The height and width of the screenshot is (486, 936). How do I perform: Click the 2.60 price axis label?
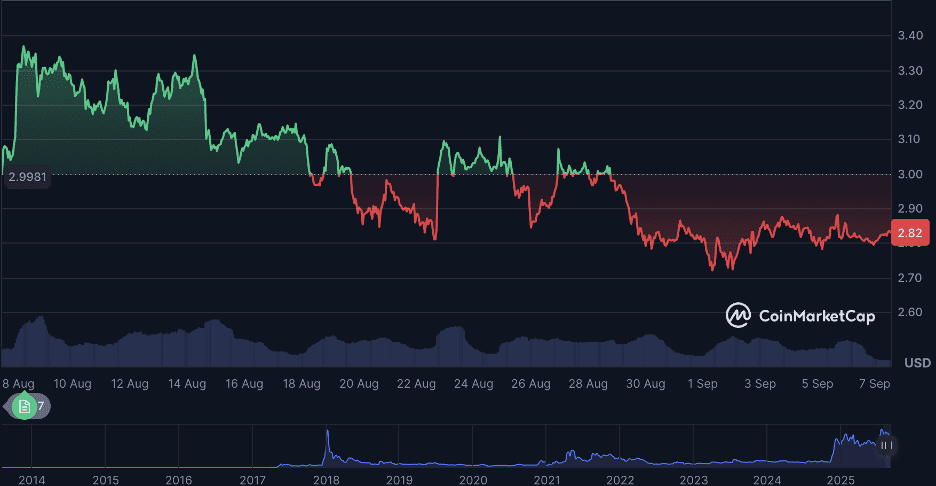[910, 313]
